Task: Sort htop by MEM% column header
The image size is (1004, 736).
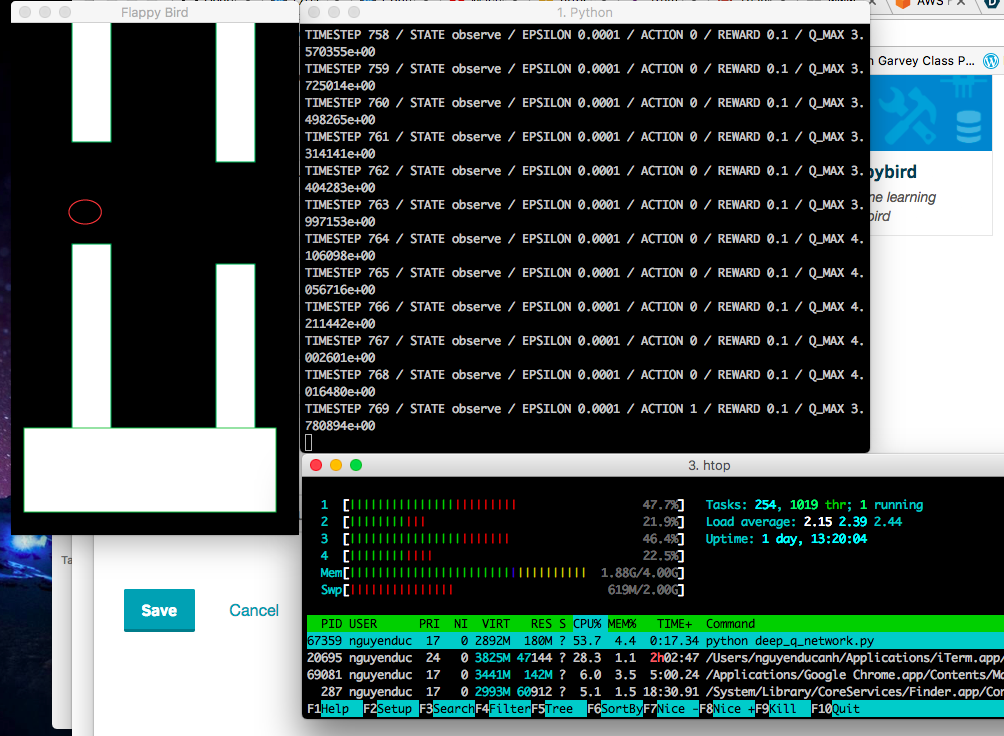Action: point(622,624)
